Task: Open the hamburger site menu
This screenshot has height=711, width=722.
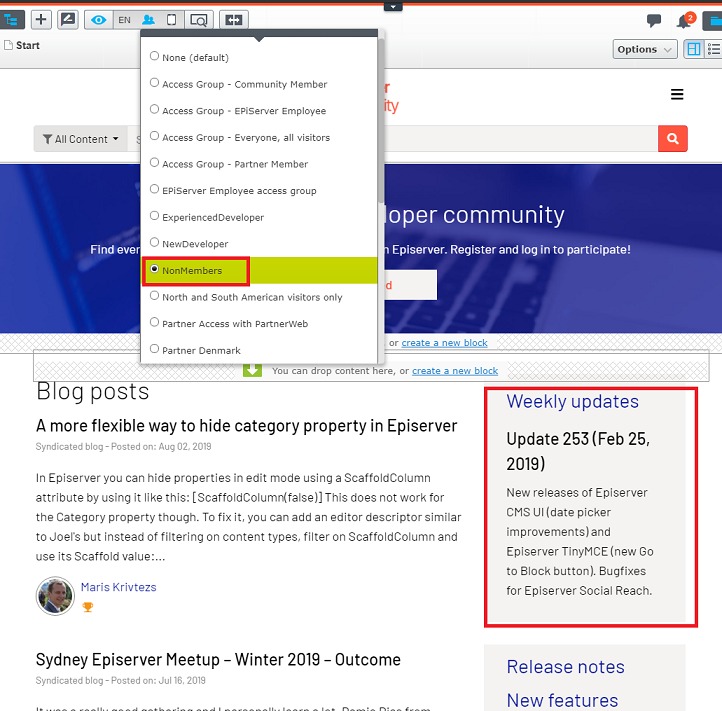Action: click(677, 95)
